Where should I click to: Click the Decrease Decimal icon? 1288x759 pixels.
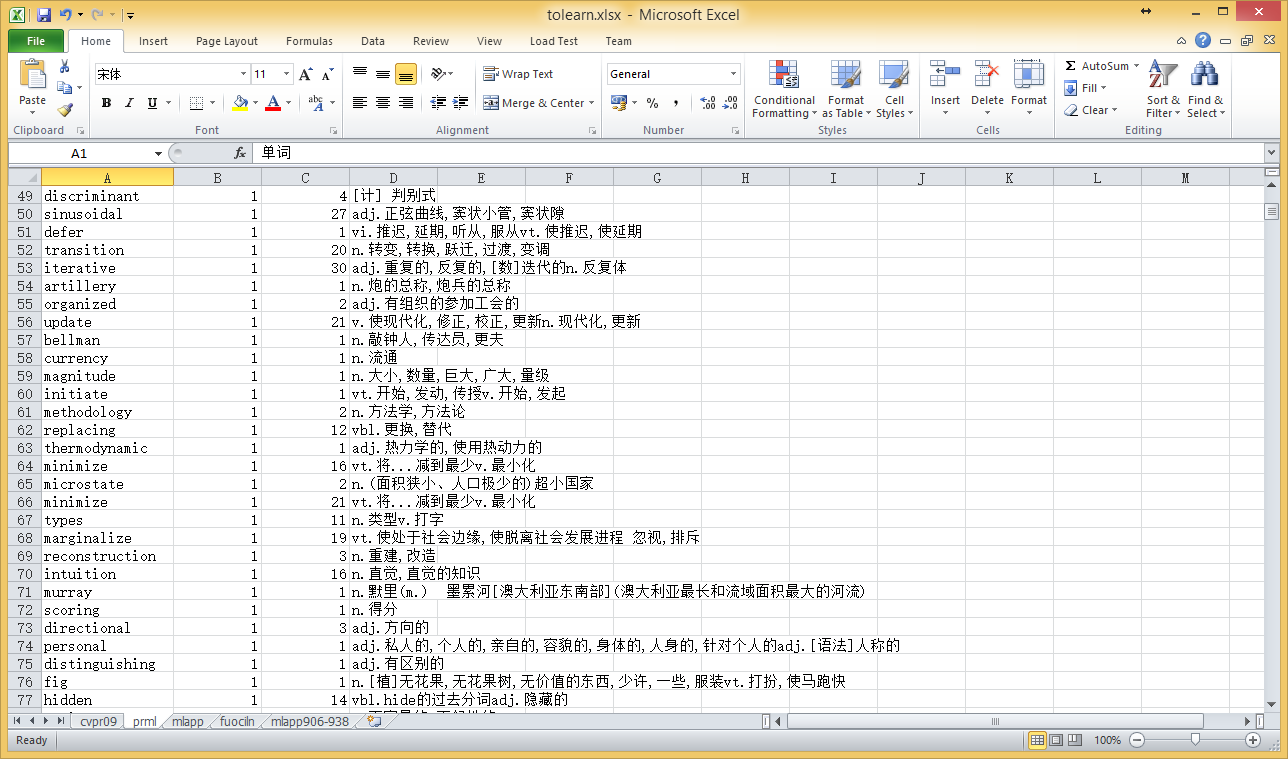[731, 103]
